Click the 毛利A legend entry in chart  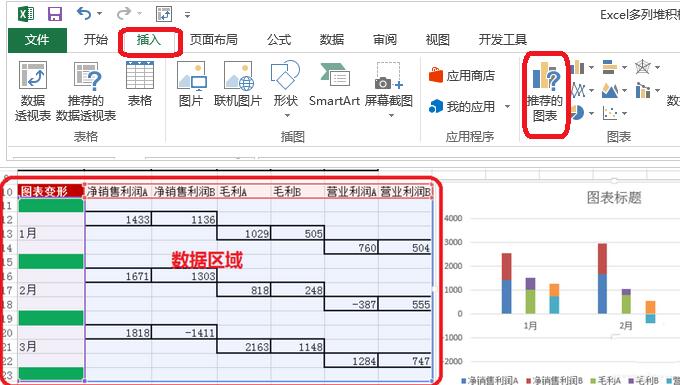click(x=605, y=381)
